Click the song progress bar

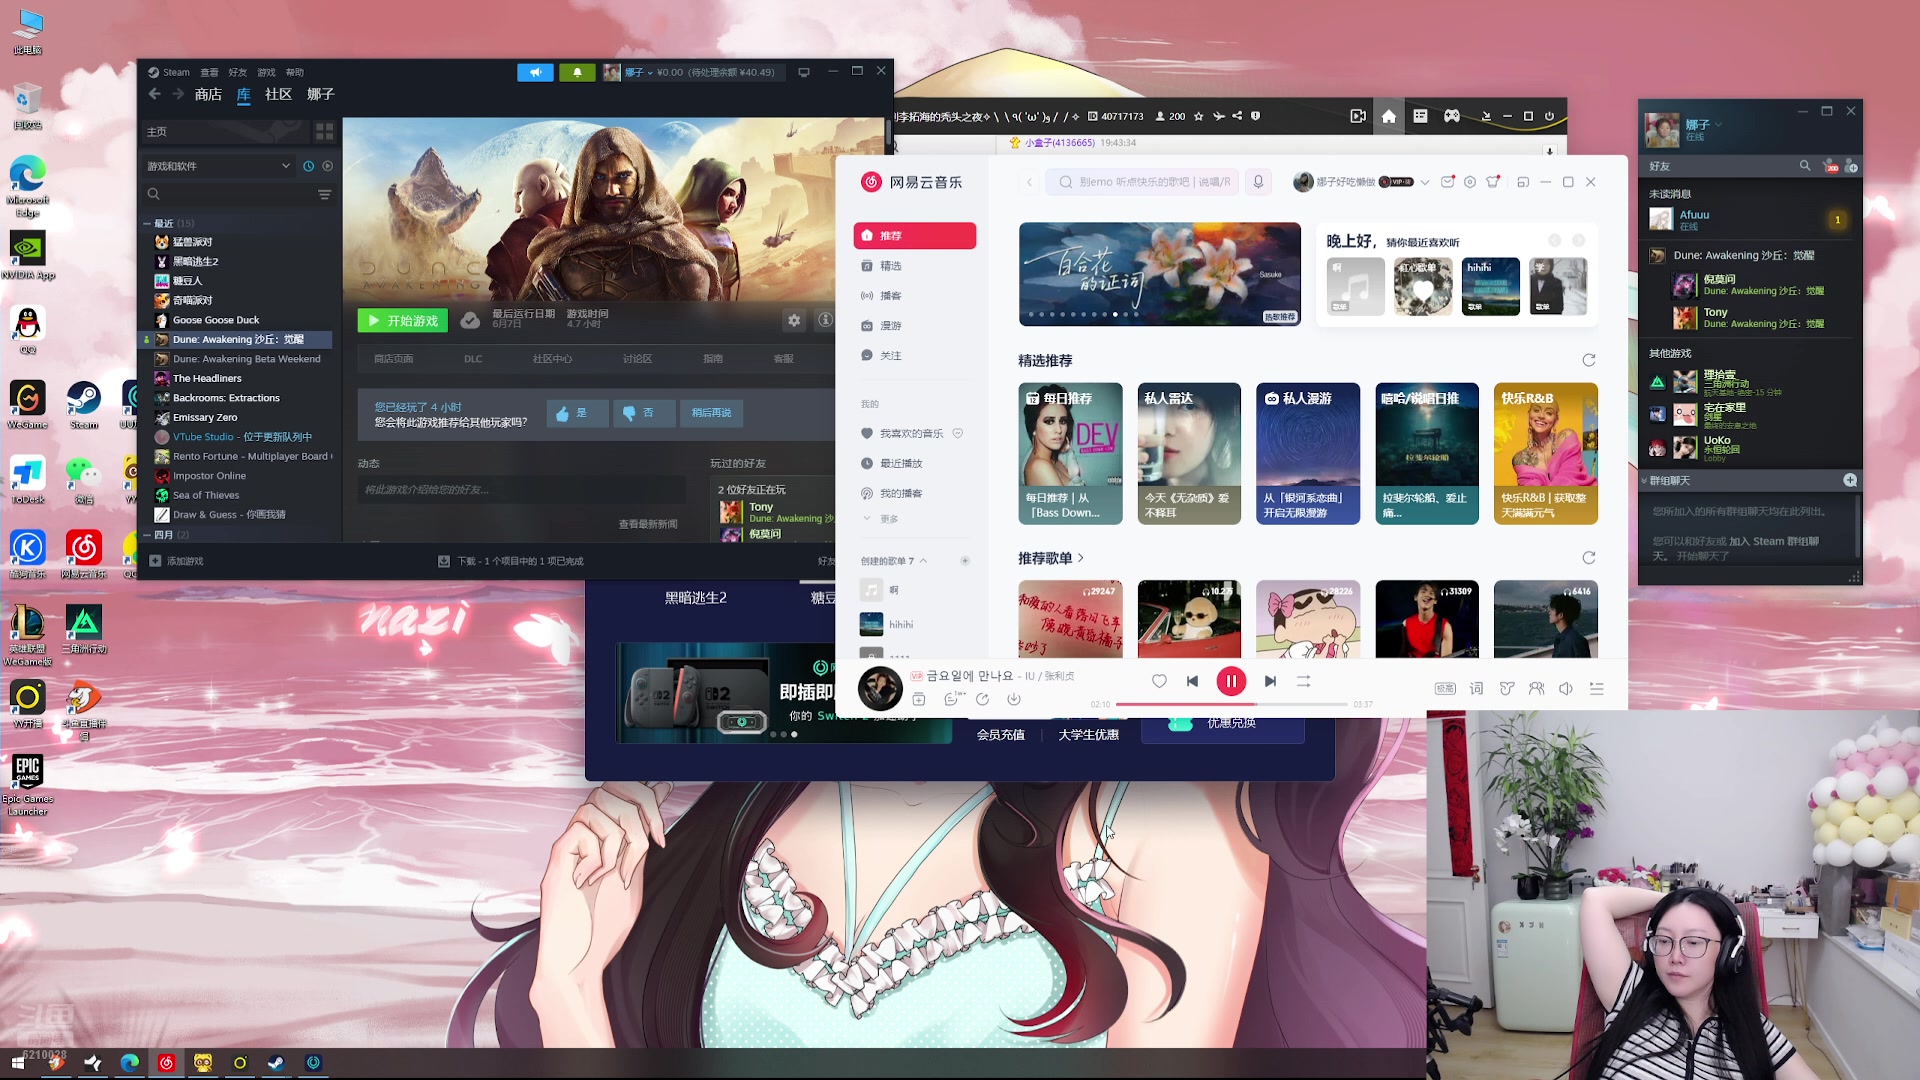1231,704
